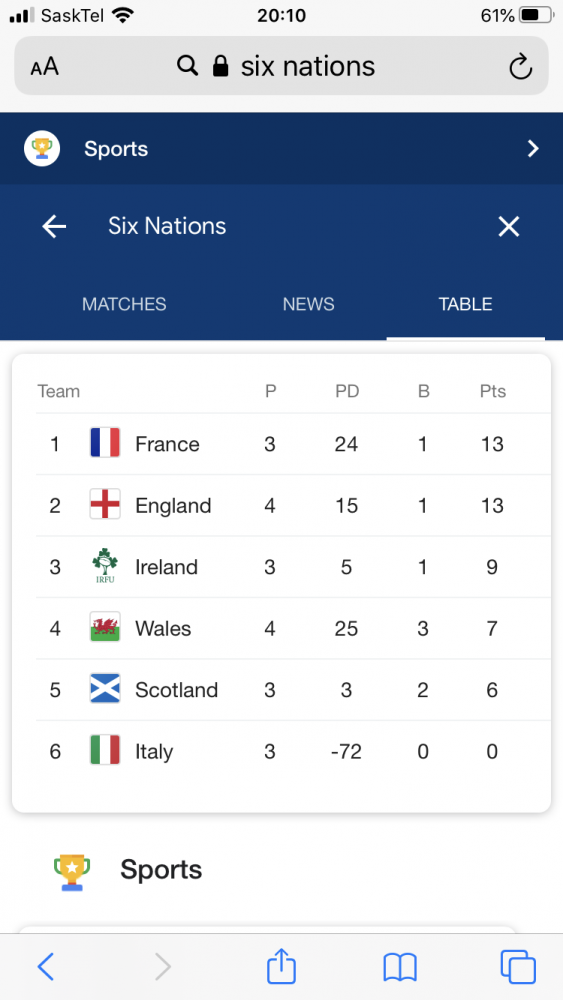Viewport: 563px width, 1000px height.
Task: Switch to the NEWS tab
Action: click(309, 304)
